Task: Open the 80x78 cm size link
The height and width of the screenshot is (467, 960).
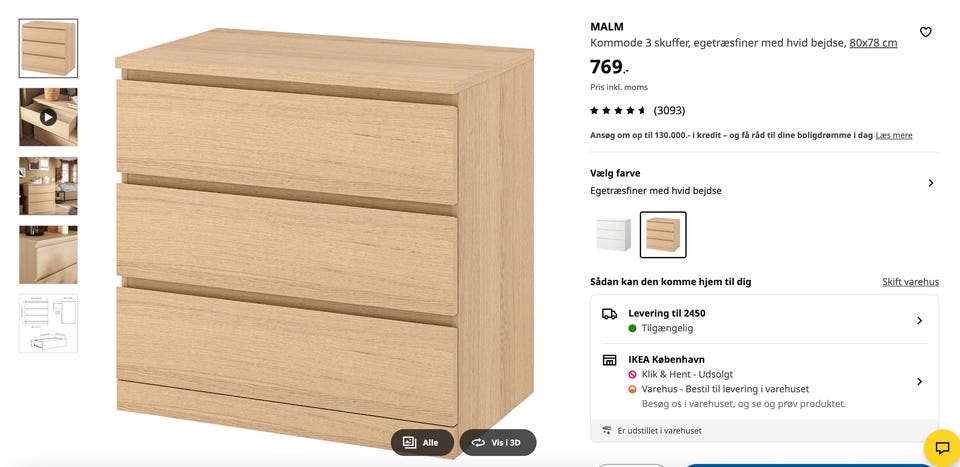Action: (x=873, y=43)
